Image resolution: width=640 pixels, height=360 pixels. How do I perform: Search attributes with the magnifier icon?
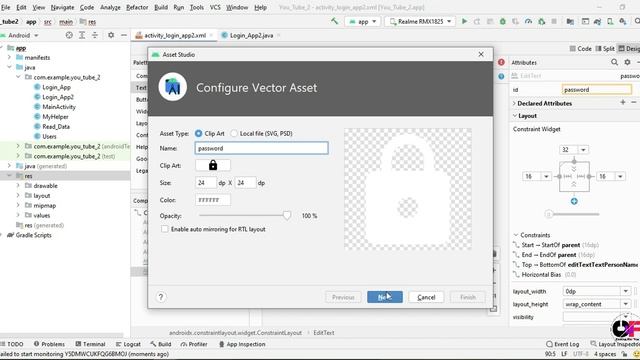614,62
